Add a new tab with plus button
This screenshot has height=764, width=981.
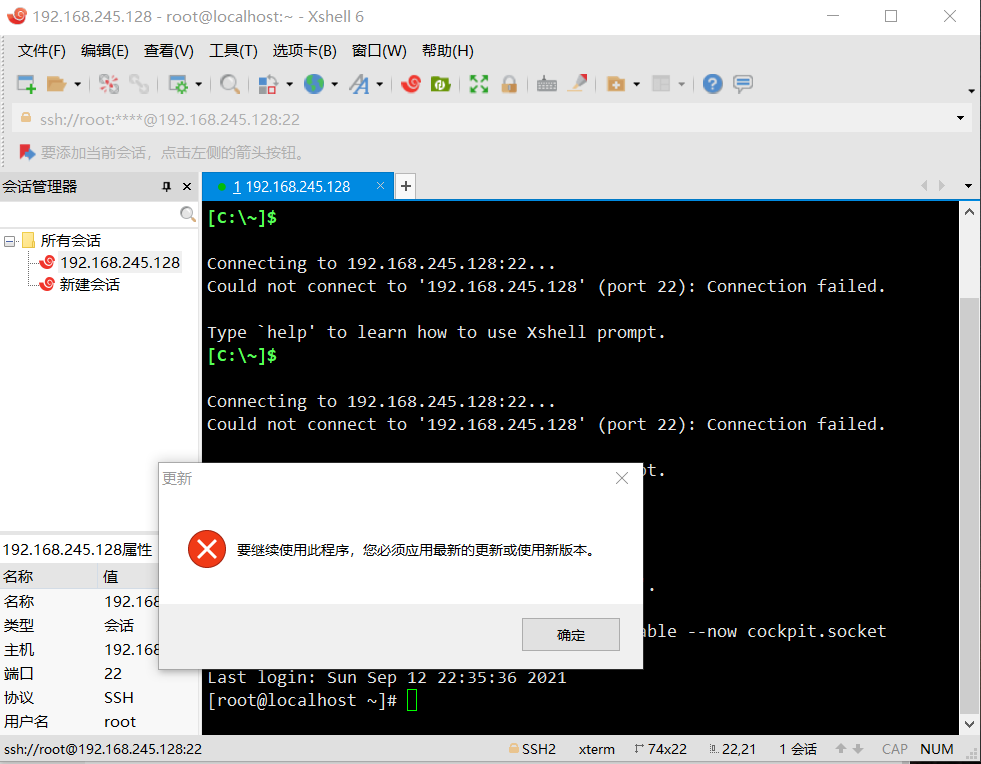point(405,186)
